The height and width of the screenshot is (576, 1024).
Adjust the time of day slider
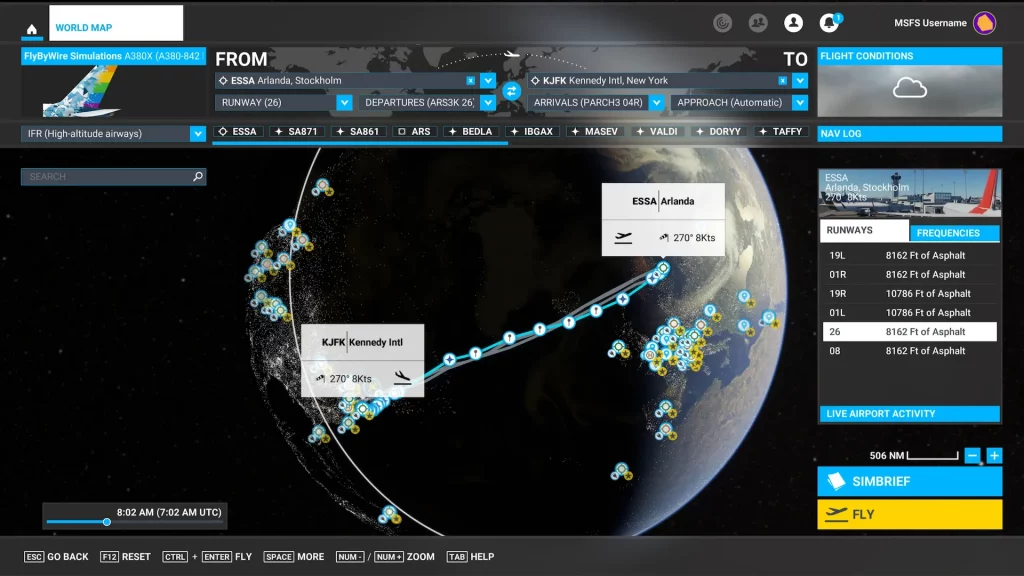(107, 522)
